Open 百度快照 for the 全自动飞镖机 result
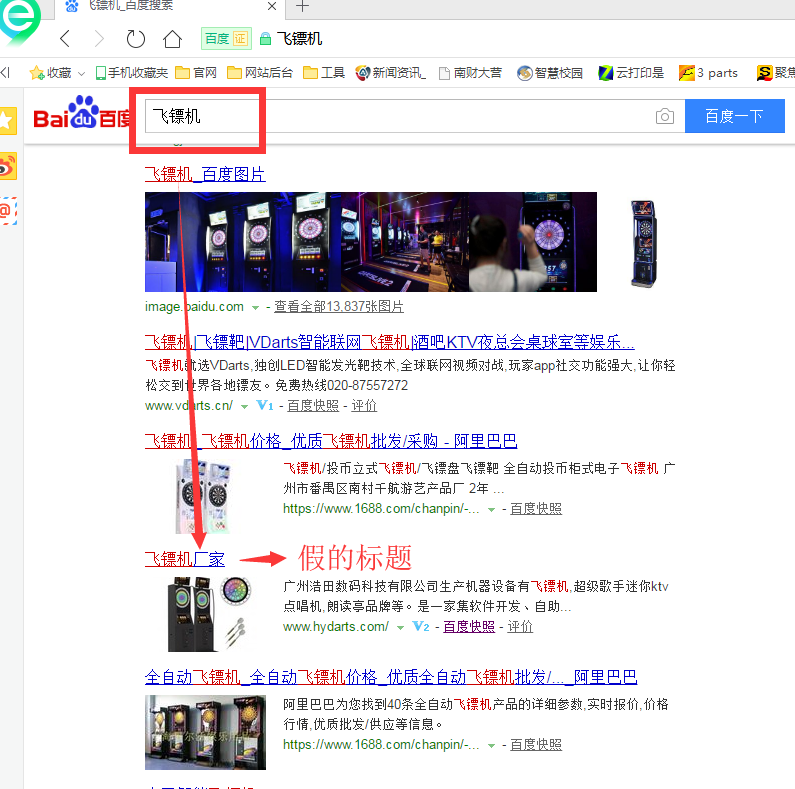Viewport: 795px width, 789px height. (x=536, y=744)
